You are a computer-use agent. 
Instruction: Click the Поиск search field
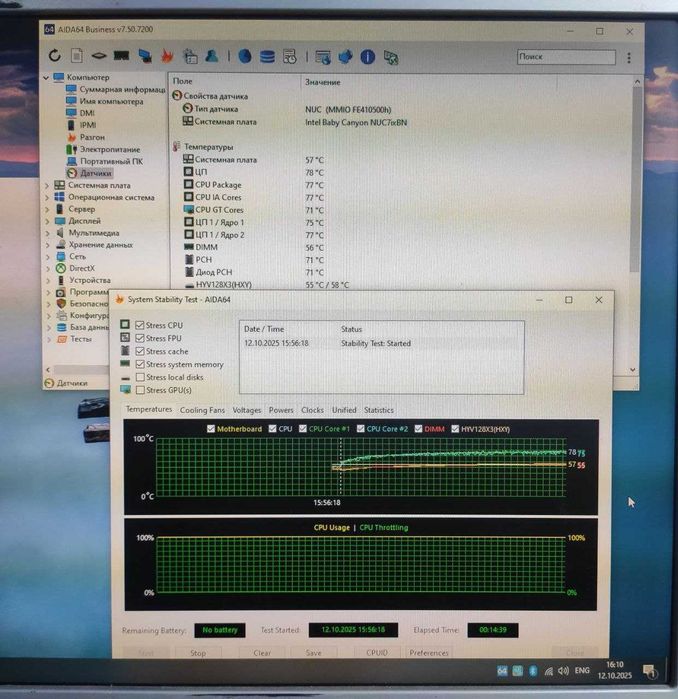point(566,57)
